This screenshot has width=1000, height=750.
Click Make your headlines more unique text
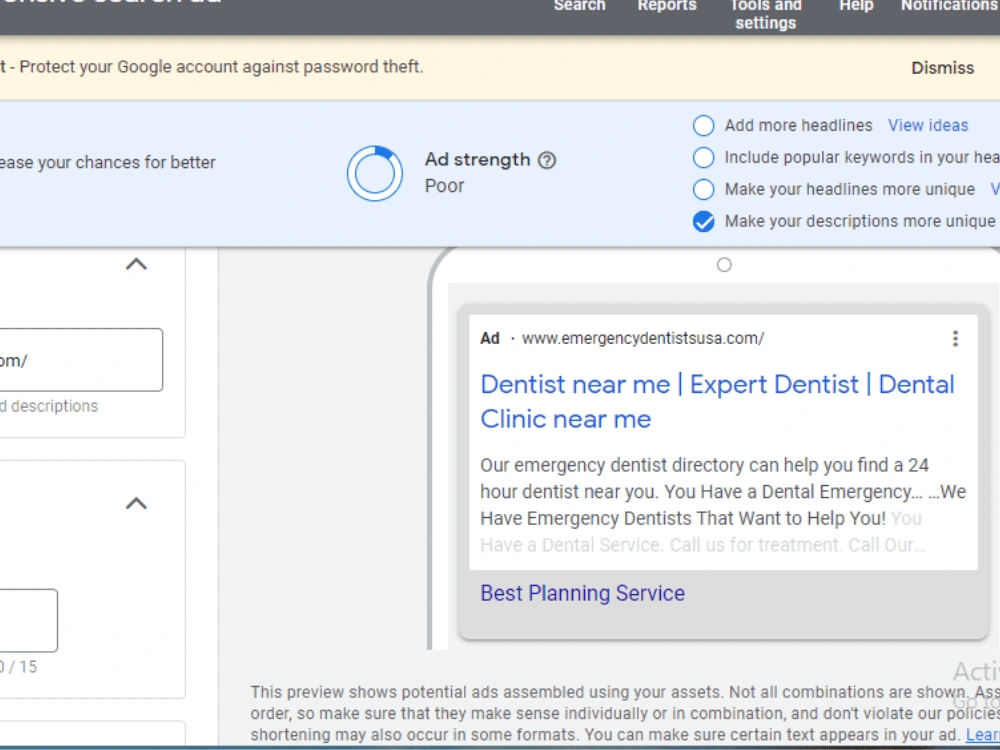coord(849,189)
